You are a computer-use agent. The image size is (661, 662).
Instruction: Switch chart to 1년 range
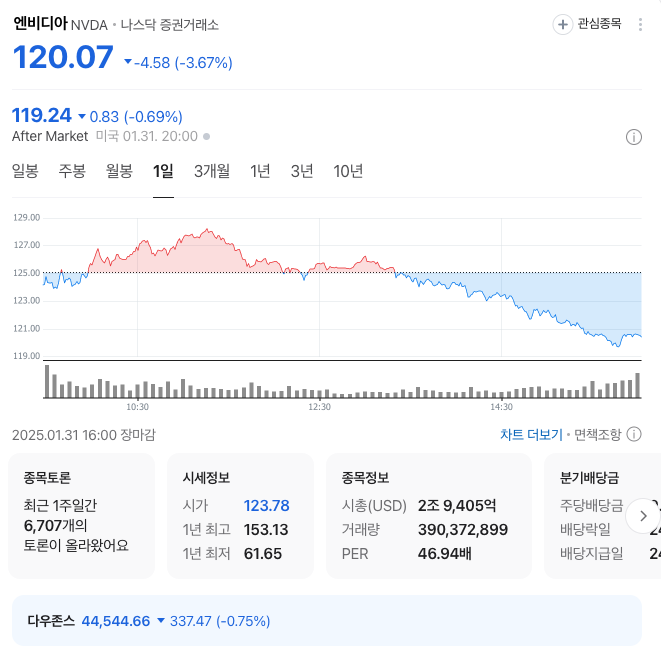click(x=260, y=171)
